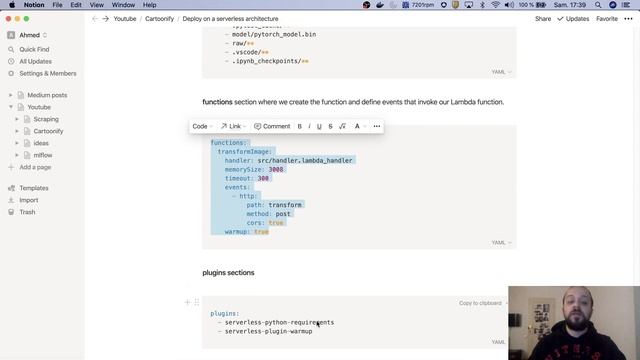Open the mlflow page
Viewport: 640px width, 360px height.
coord(43,155)
